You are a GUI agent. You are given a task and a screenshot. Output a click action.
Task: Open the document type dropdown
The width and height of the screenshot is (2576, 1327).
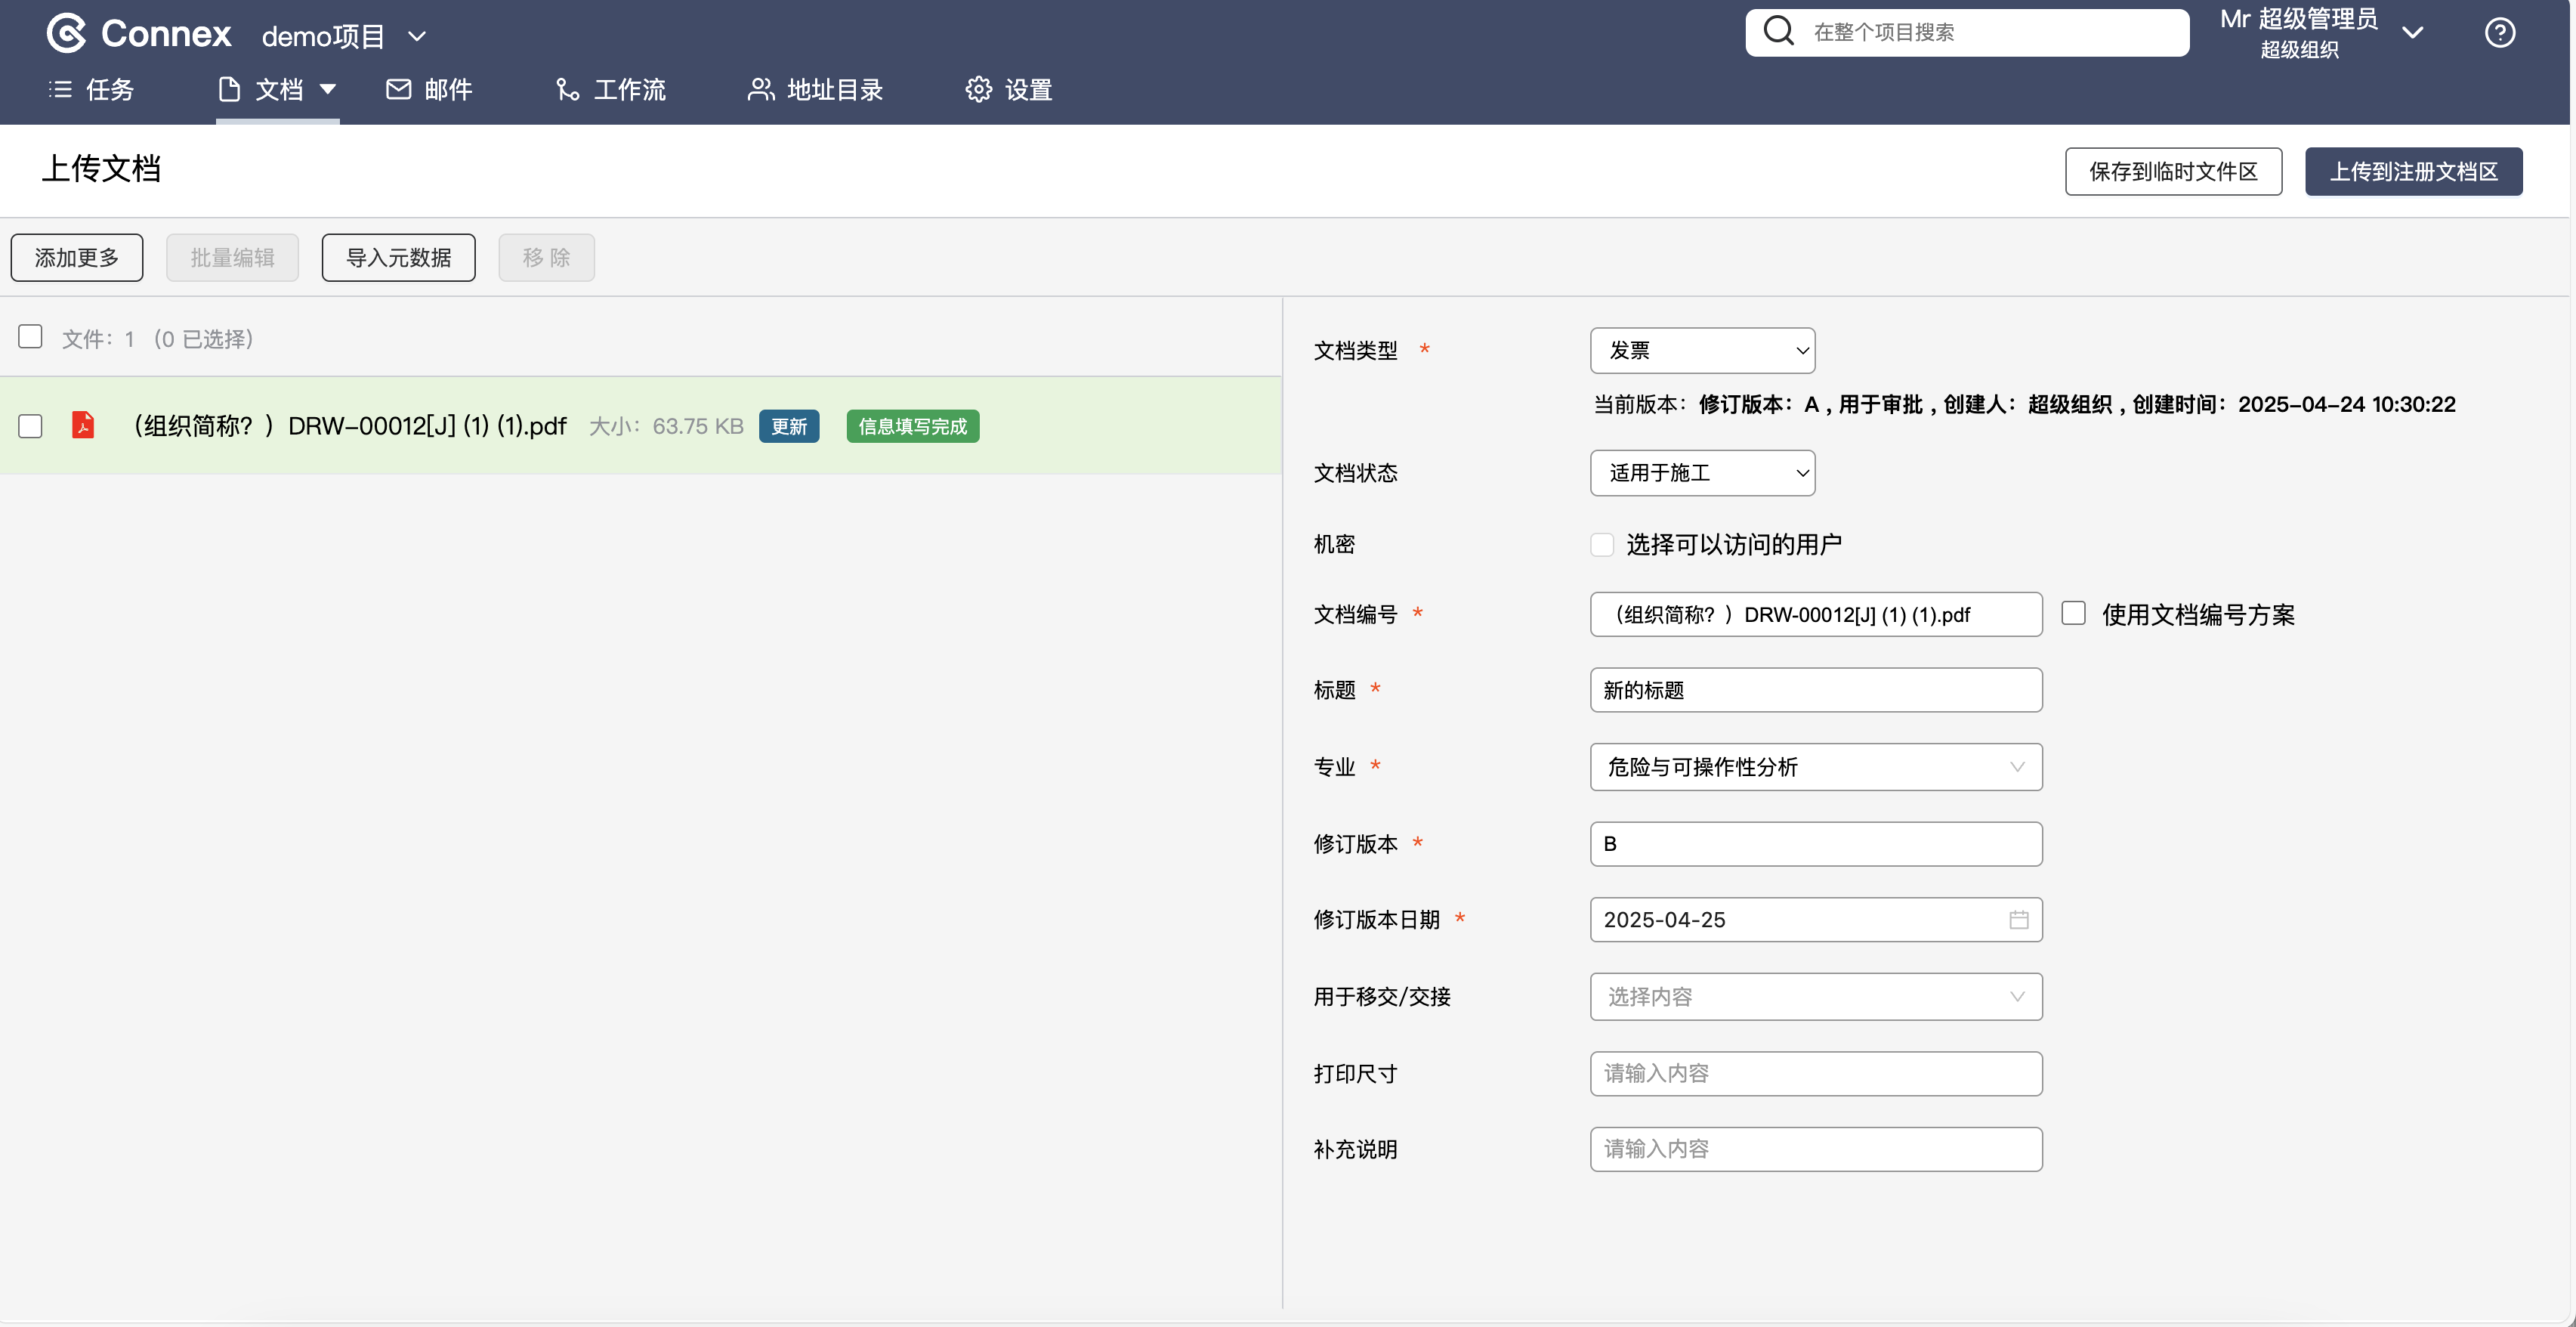point(1702,351)
